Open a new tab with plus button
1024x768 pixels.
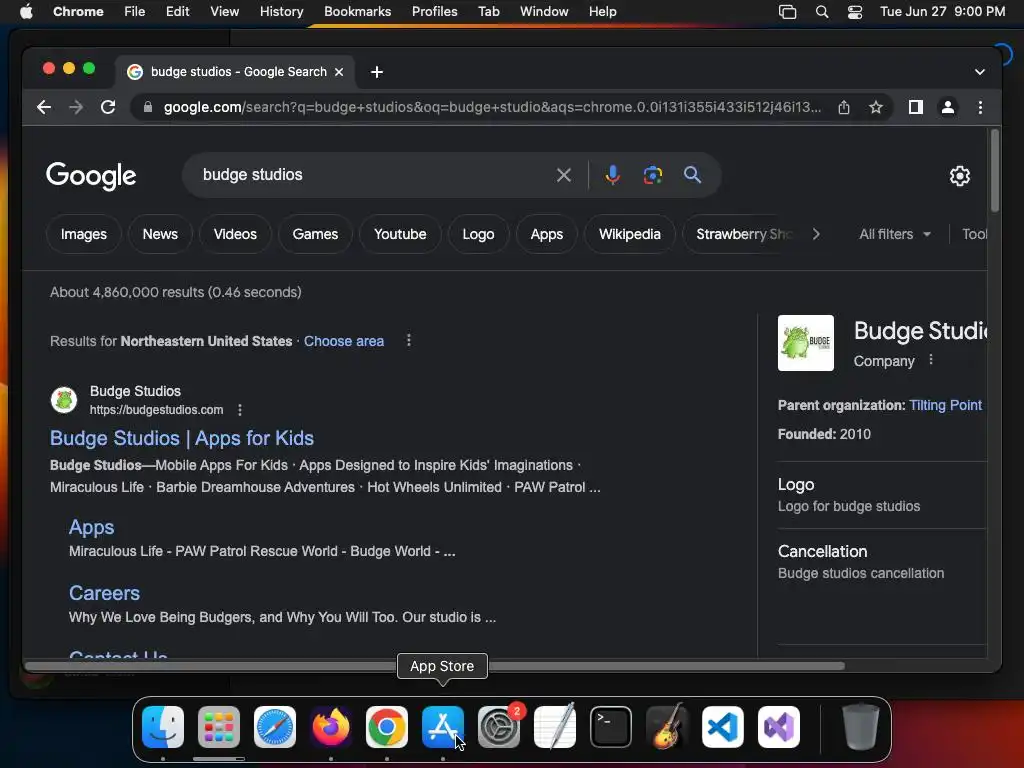click(377, 72)
